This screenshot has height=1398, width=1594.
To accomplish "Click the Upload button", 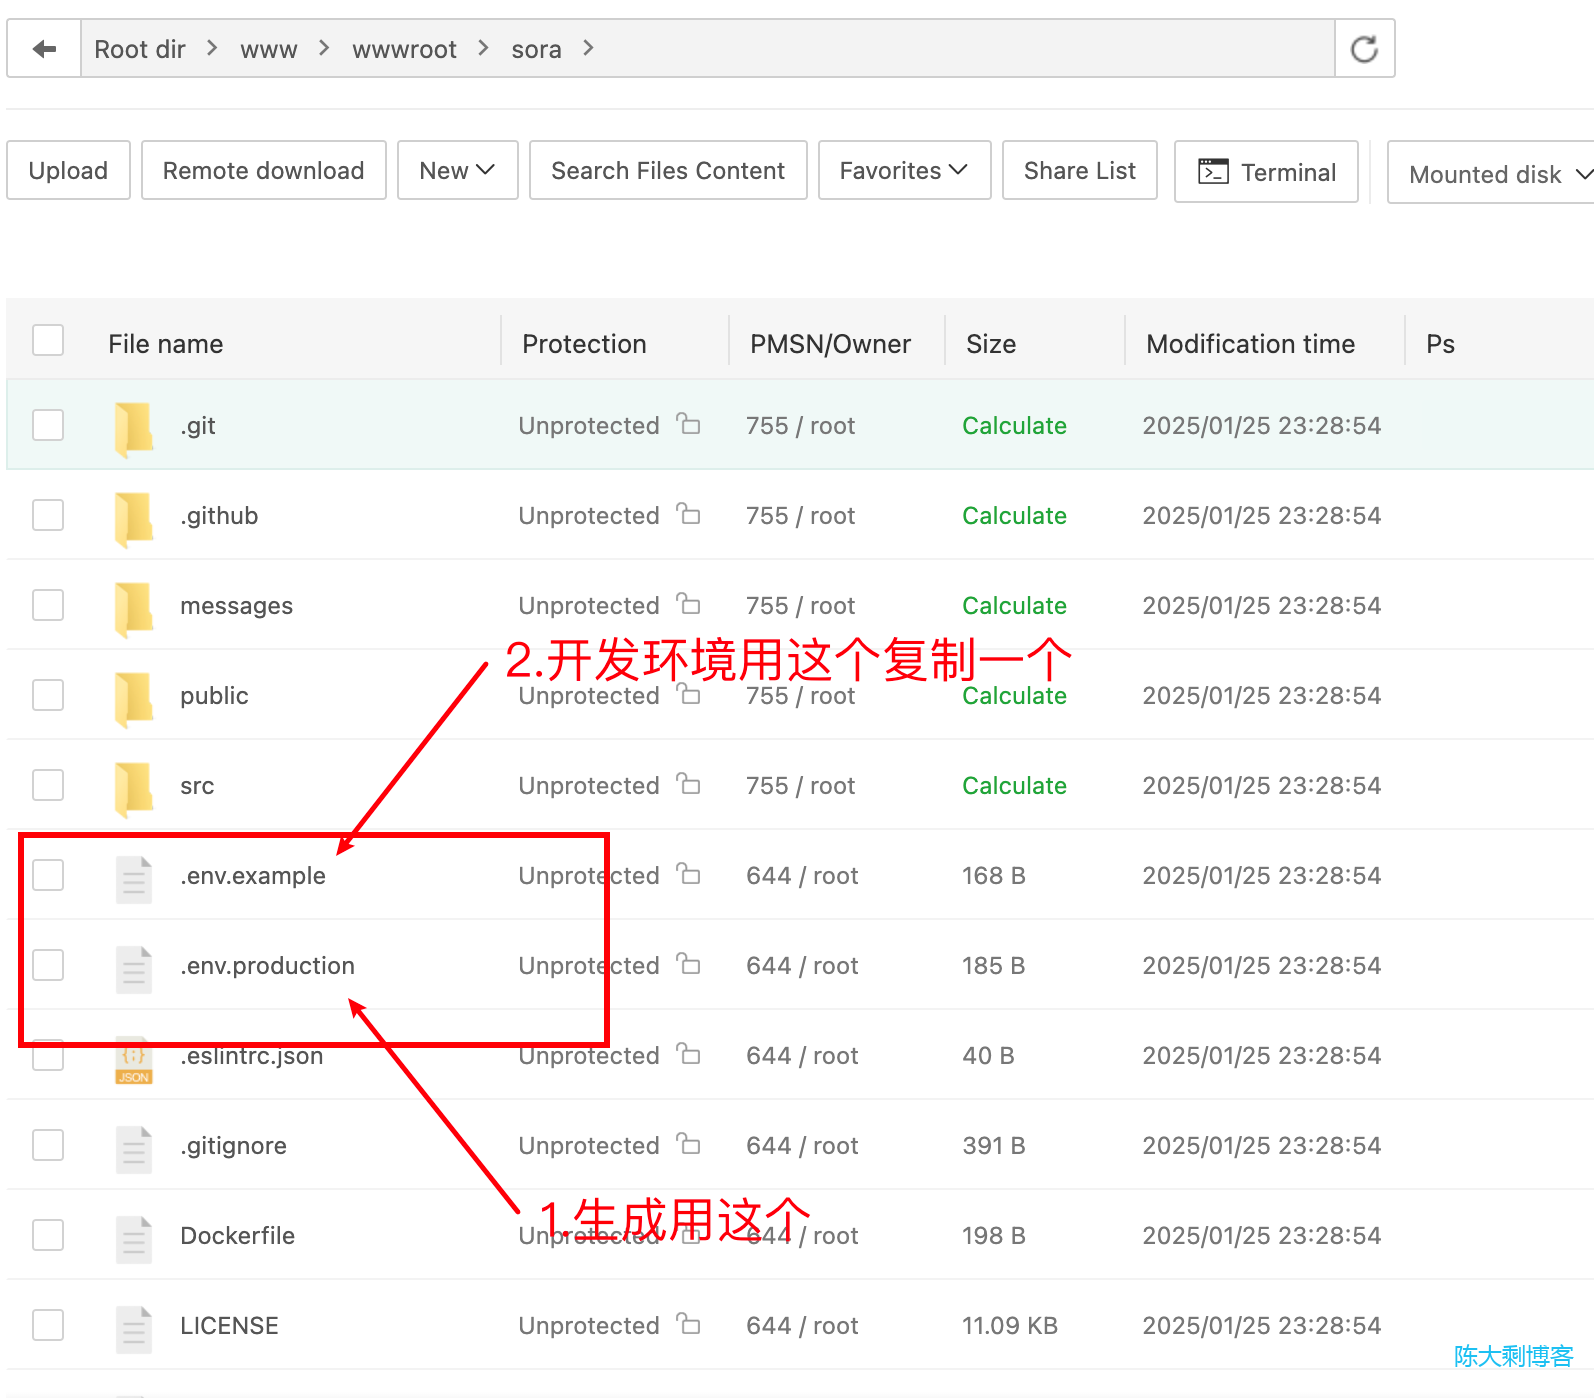I will (68, 170).
